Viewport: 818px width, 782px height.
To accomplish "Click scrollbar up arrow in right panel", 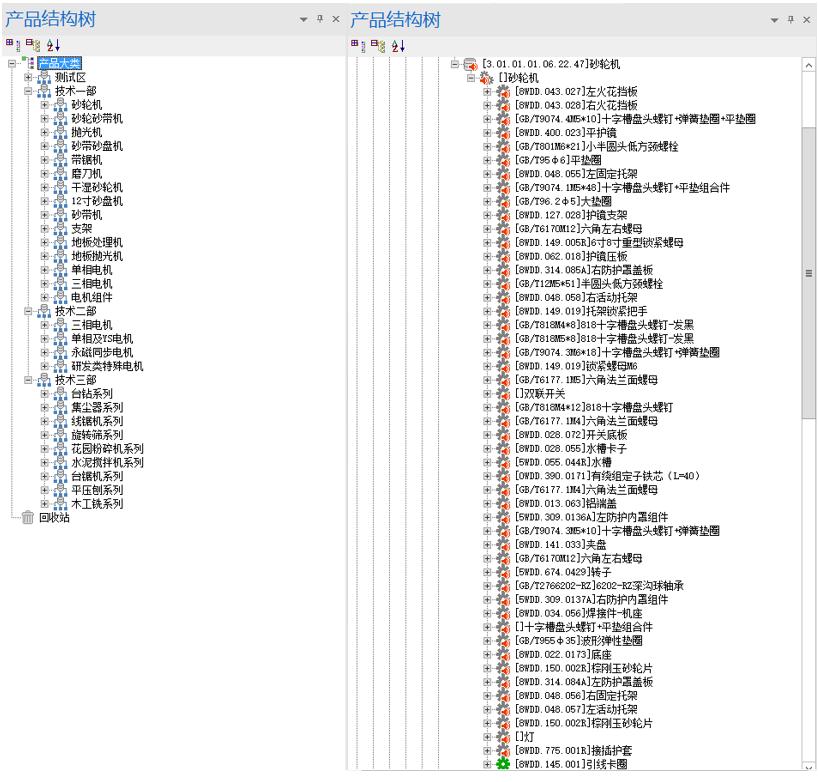I will 808,65.
